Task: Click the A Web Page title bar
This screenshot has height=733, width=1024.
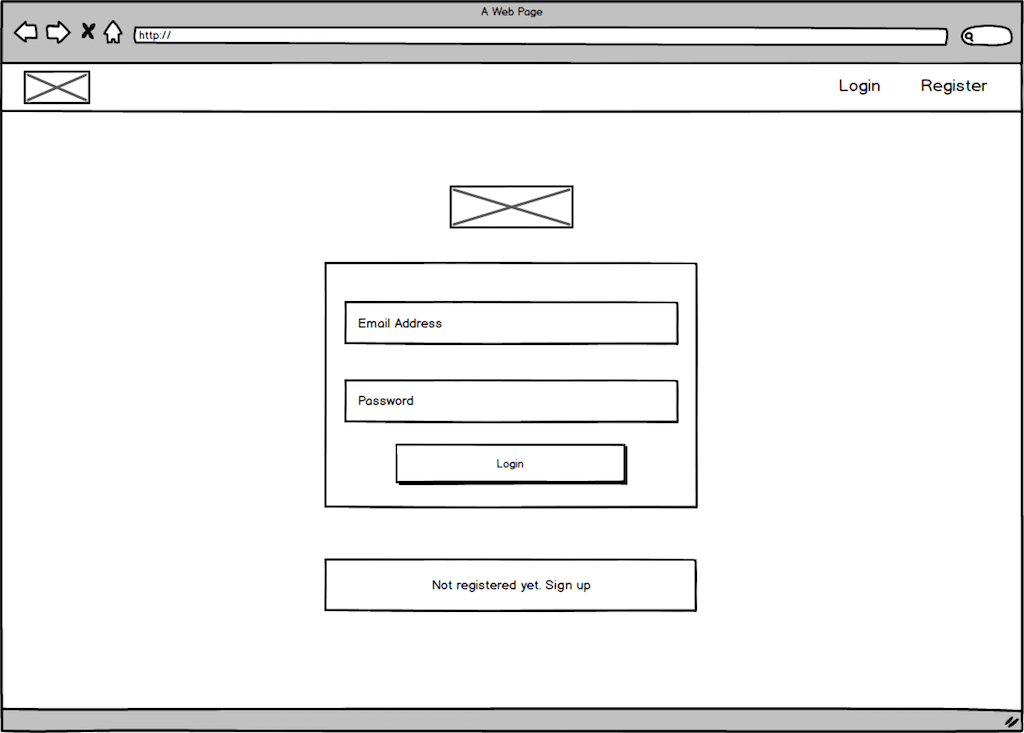Action: click(511, 11)
